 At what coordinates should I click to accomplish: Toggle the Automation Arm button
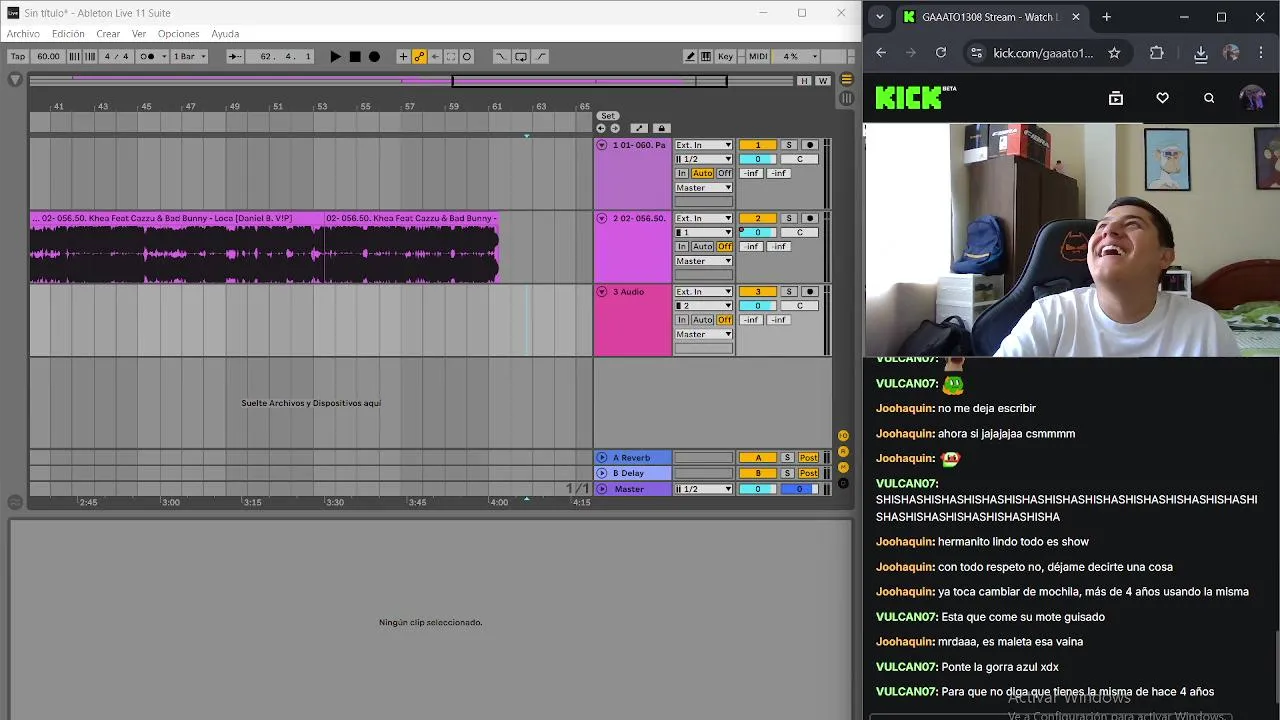[x=419, y=57]
